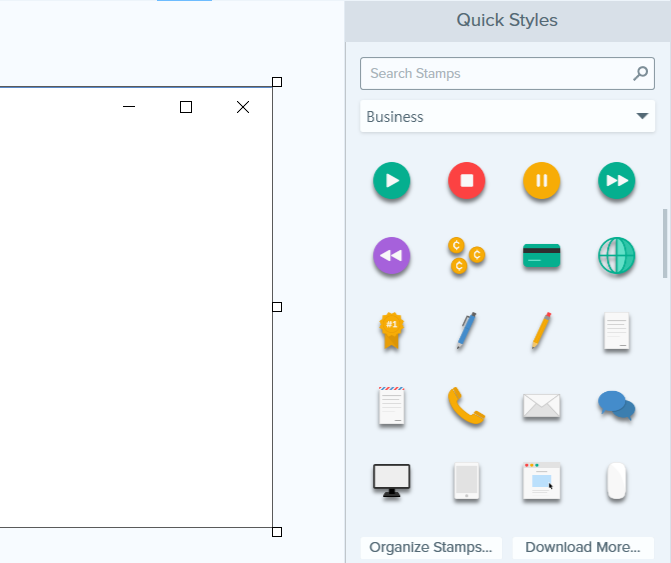
Task: Select the green fast-forward stamp
Action: [617, 181]
